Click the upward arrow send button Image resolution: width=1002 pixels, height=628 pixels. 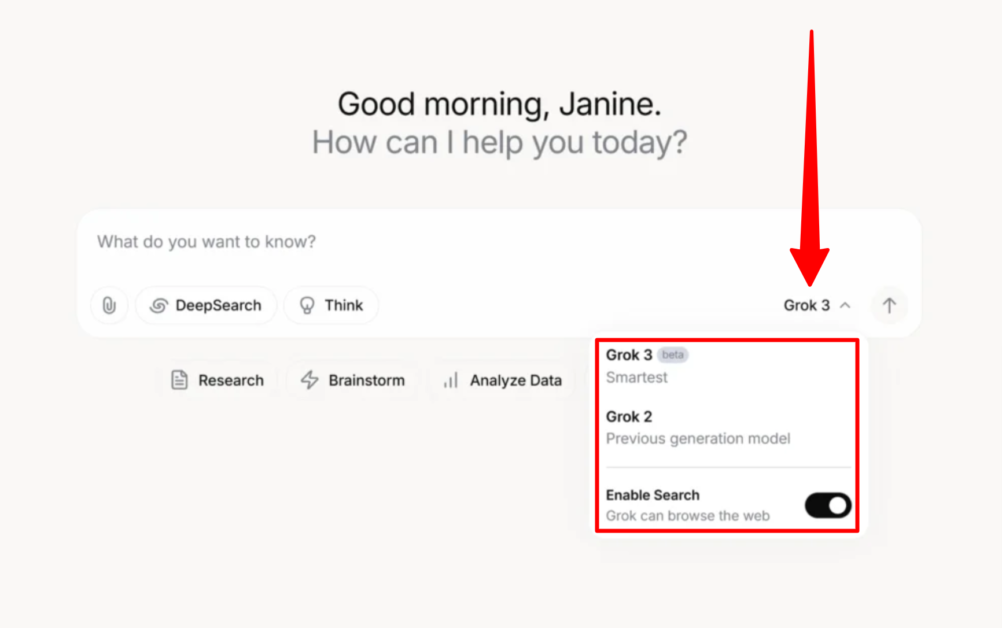pyautogui.click(x=889, y=305)
